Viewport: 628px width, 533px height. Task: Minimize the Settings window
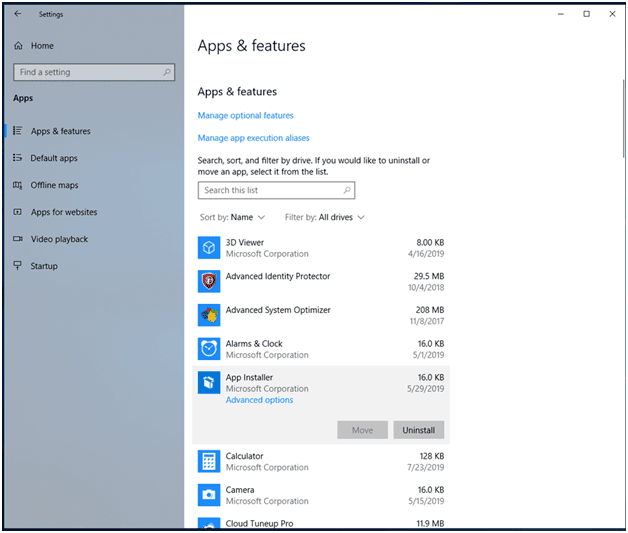click(561, 14)
